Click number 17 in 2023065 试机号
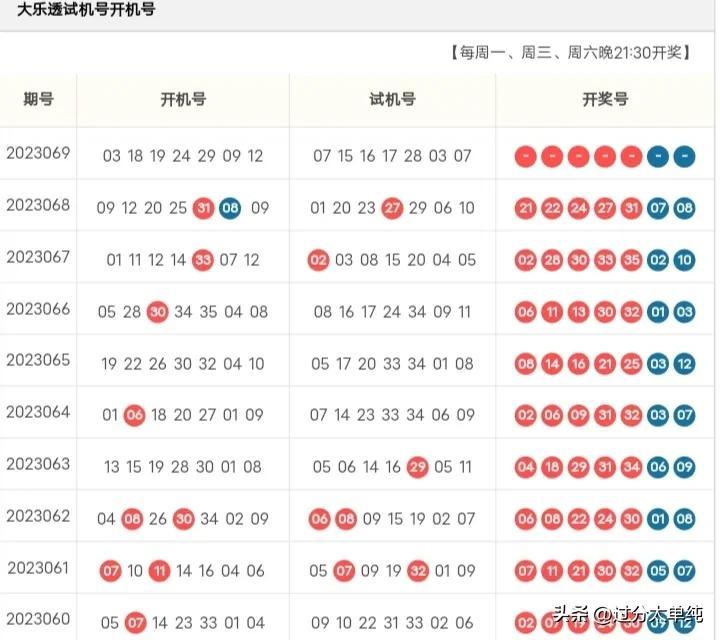The width and height of the screenshot is (720, 640). tap(343, 364)
